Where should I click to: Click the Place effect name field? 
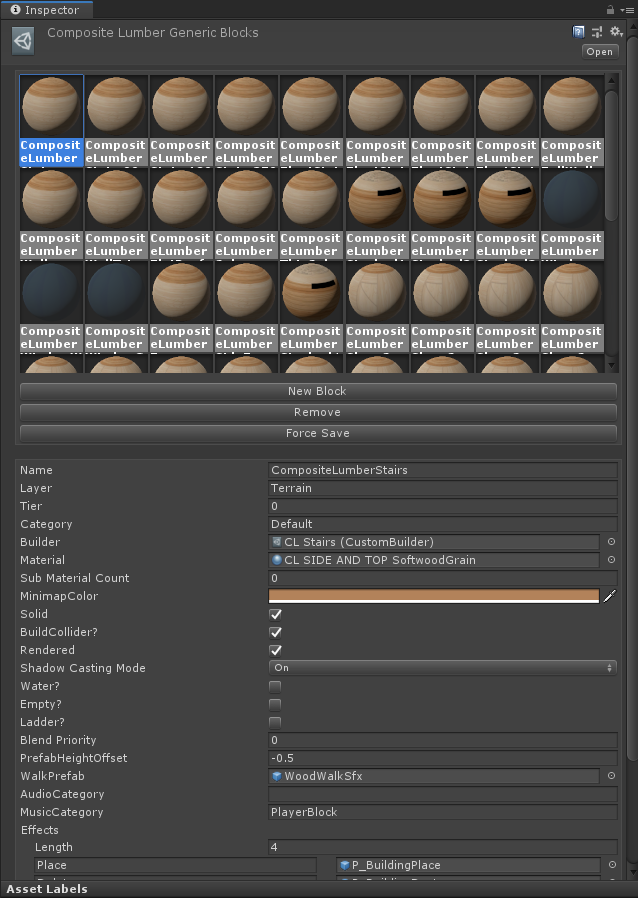tap(176, 865)
